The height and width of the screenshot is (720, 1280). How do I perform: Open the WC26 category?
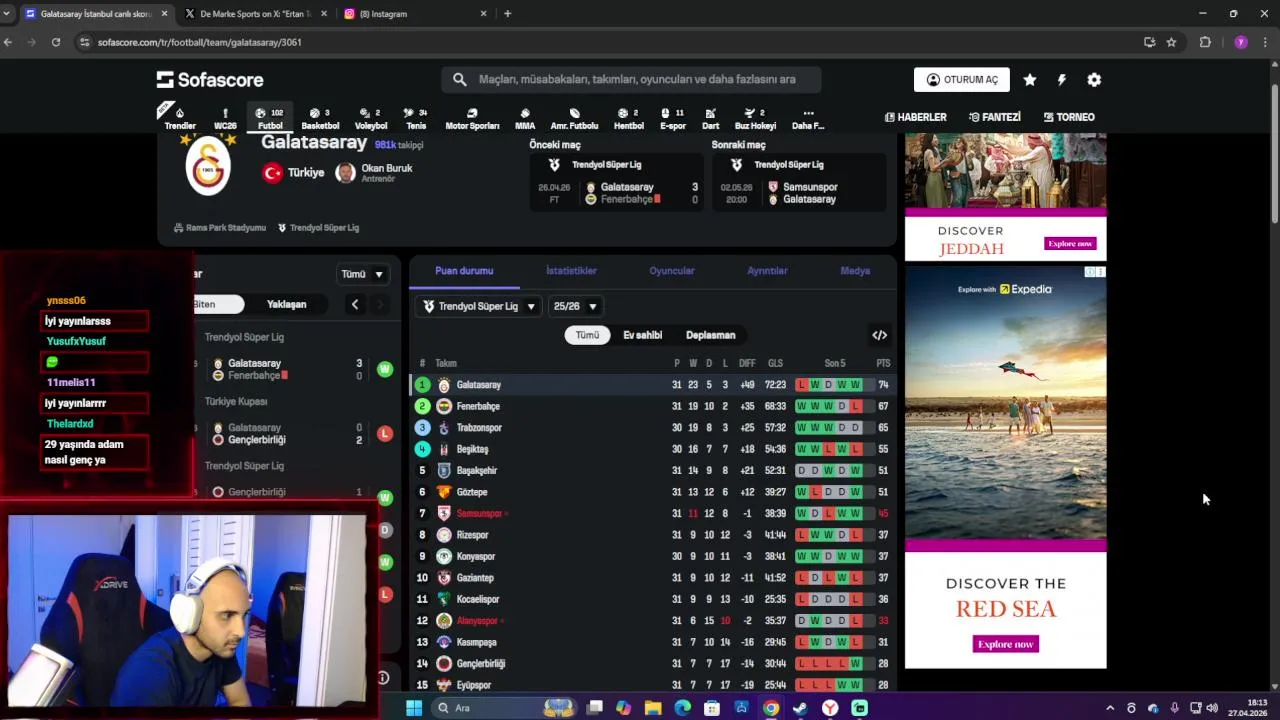click(225, 118)
